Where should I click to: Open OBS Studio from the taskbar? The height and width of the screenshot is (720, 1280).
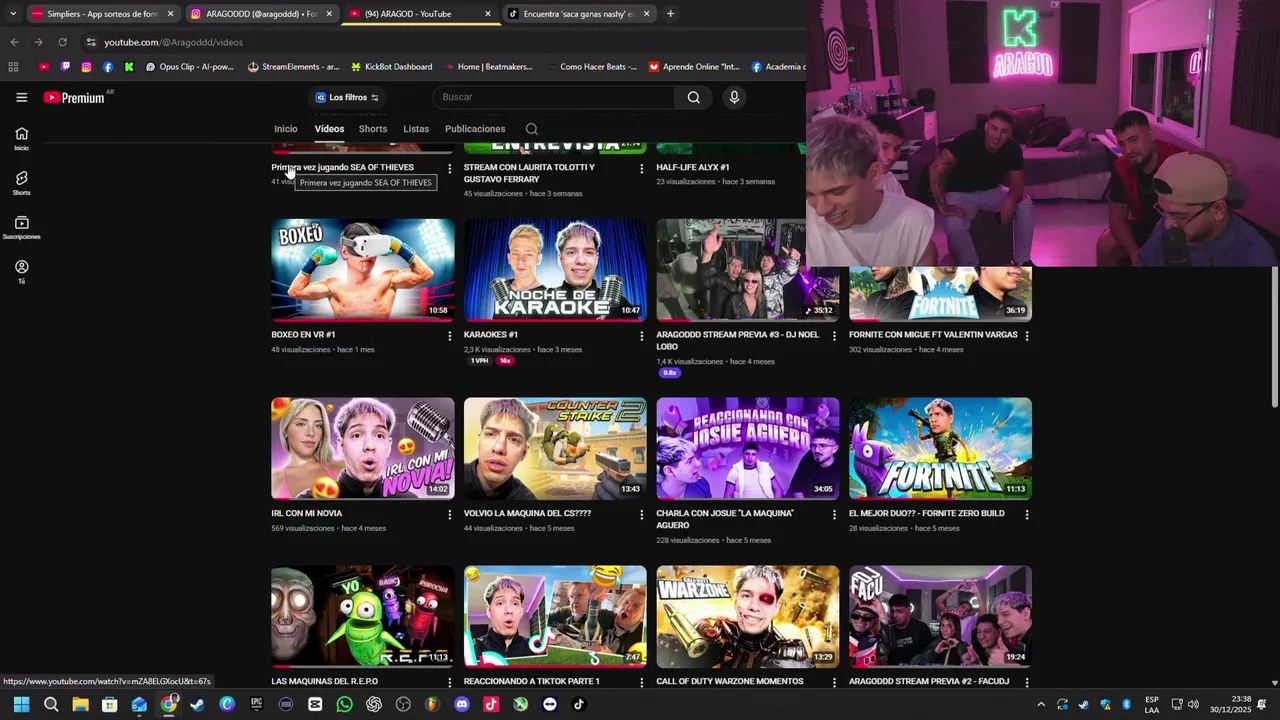pos(403,704)
